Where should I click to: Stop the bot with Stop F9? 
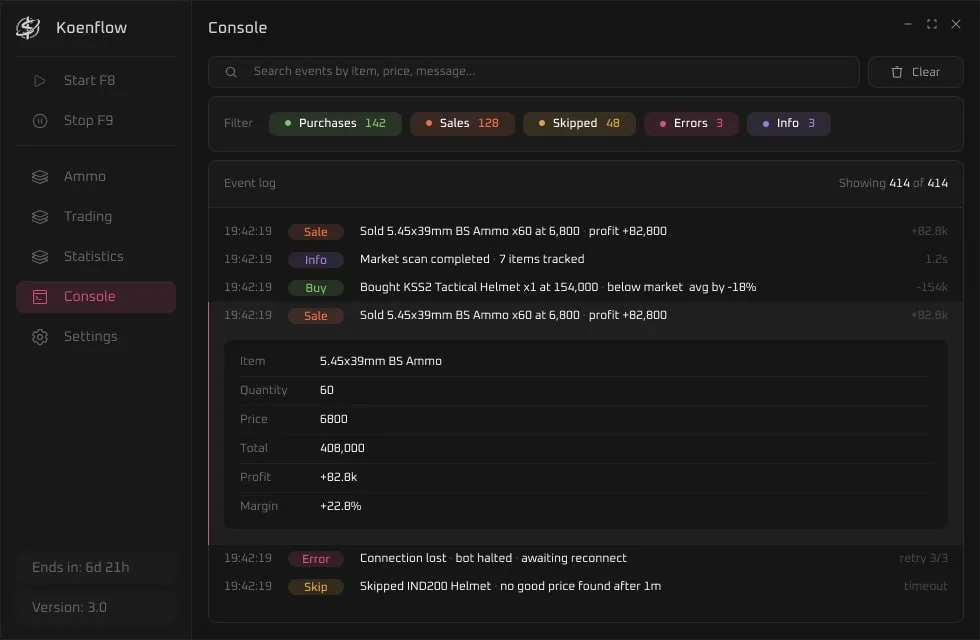pos(96,121)
